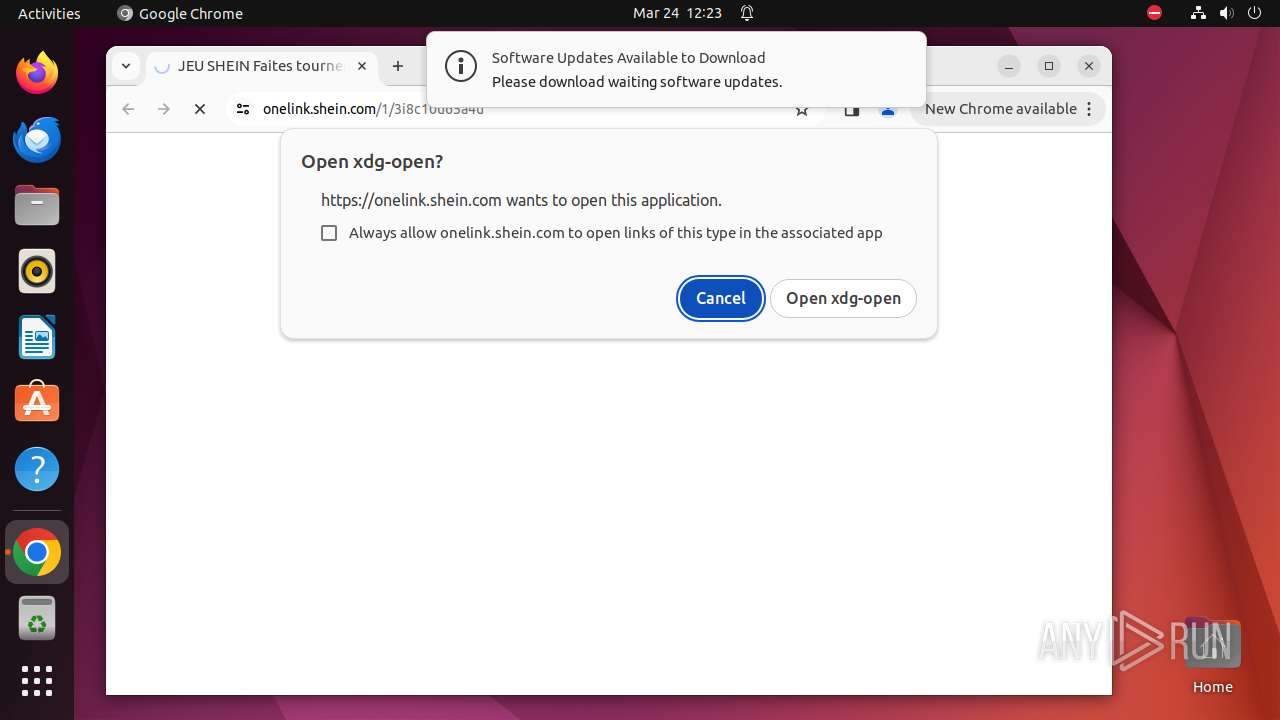Open Chrome three-dot menu
This screenshot has width=1280, height=720.
click(x=1089, y=109)
